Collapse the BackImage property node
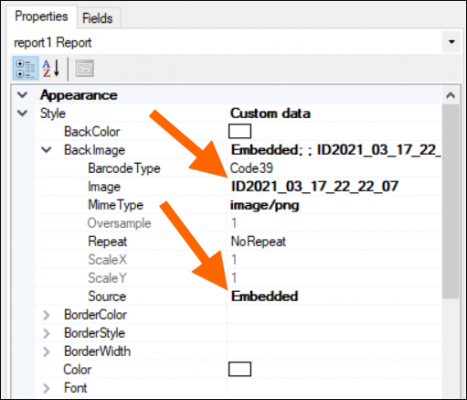This screenshot has height=400, width=467. (46, 150)
